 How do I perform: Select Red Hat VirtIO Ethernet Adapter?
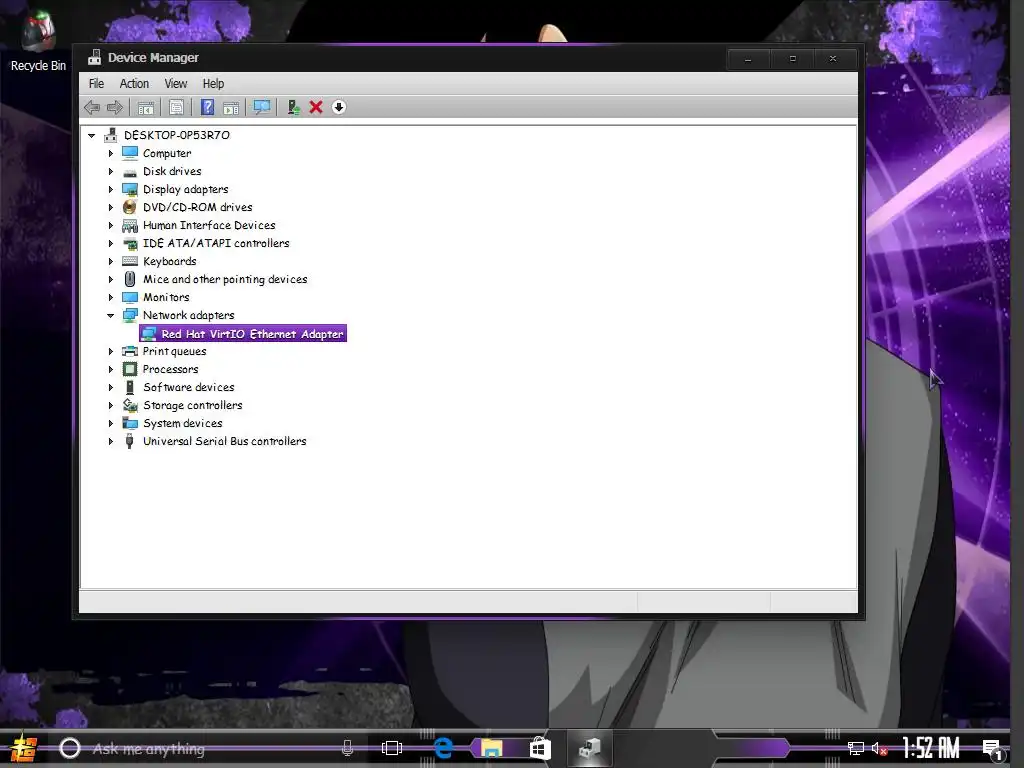243,334
